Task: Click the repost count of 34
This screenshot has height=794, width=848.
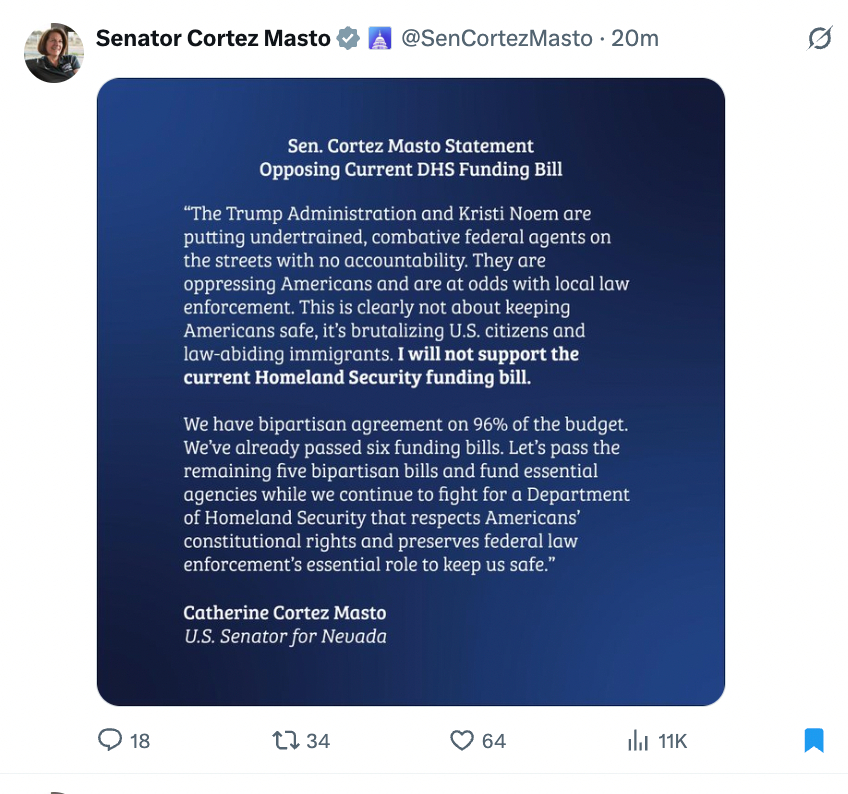Action: [x=318, y=741]
